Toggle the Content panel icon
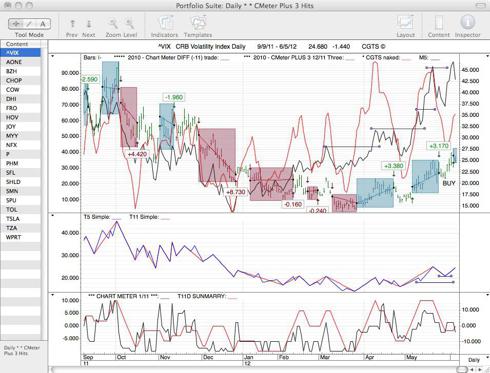This screenshot has height=373, width=490. point(439,23)
